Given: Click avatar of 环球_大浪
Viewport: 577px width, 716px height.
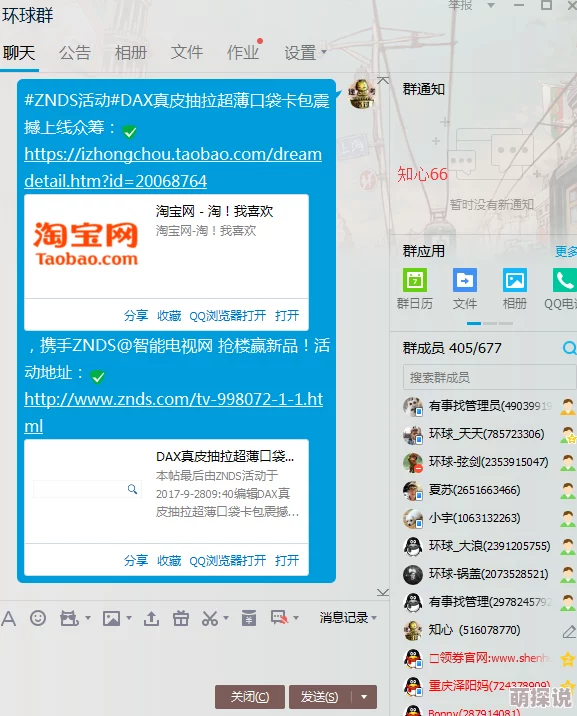Looking at the screenshot, I should click(413, 546).
